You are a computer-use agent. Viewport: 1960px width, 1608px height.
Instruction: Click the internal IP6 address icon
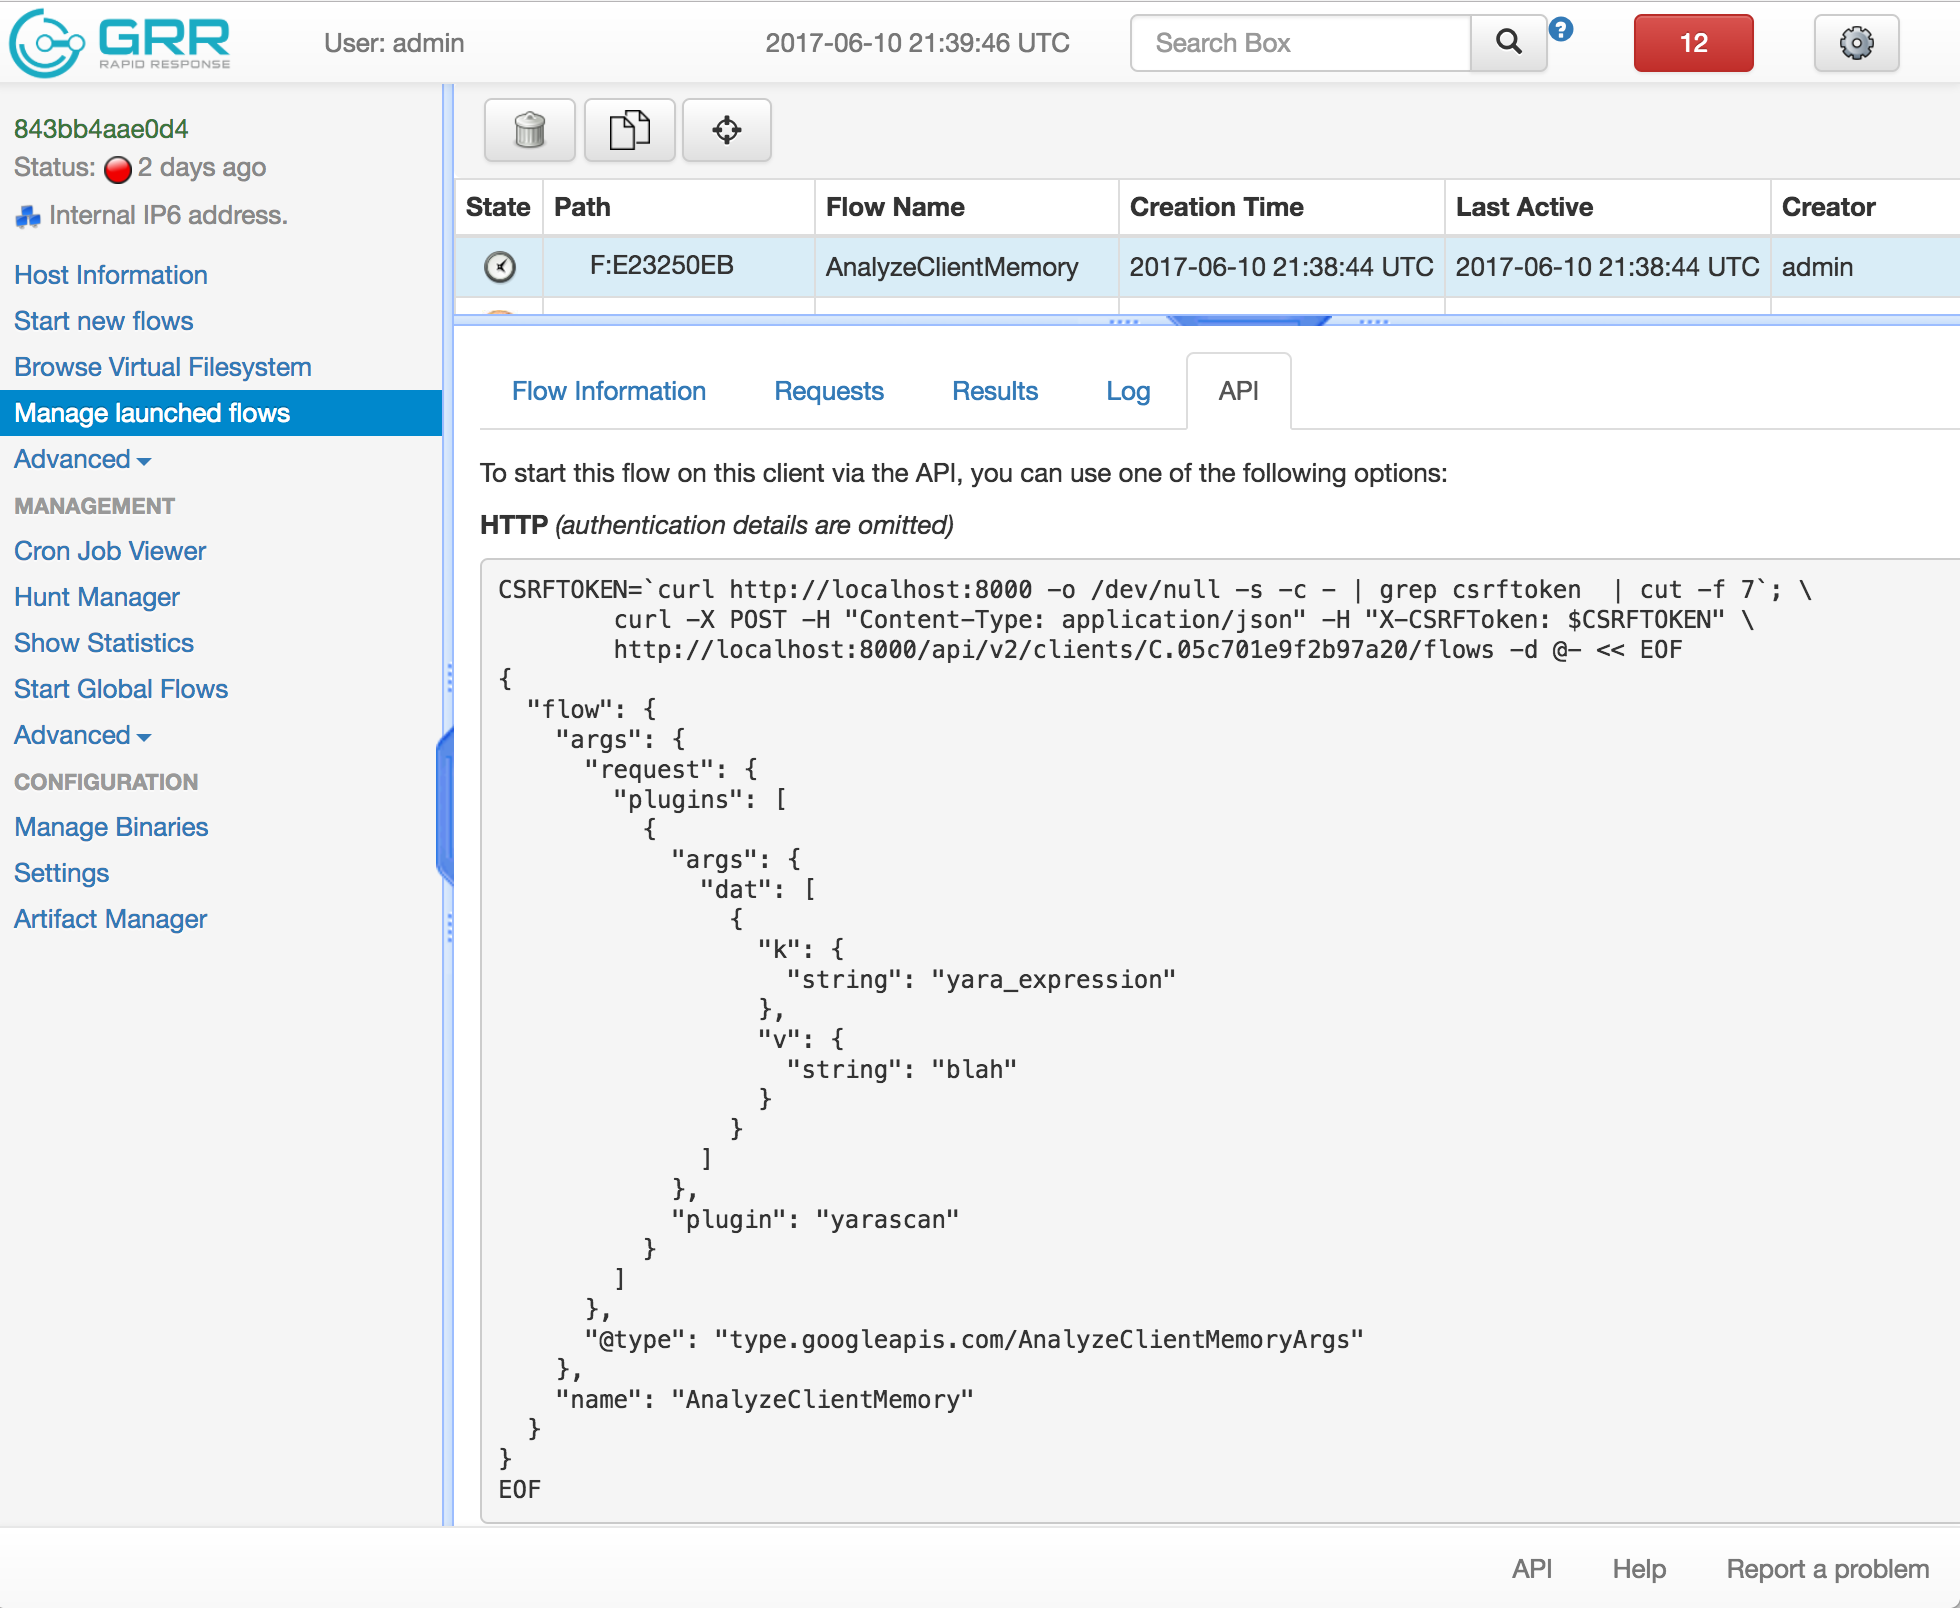click(27, 215)
